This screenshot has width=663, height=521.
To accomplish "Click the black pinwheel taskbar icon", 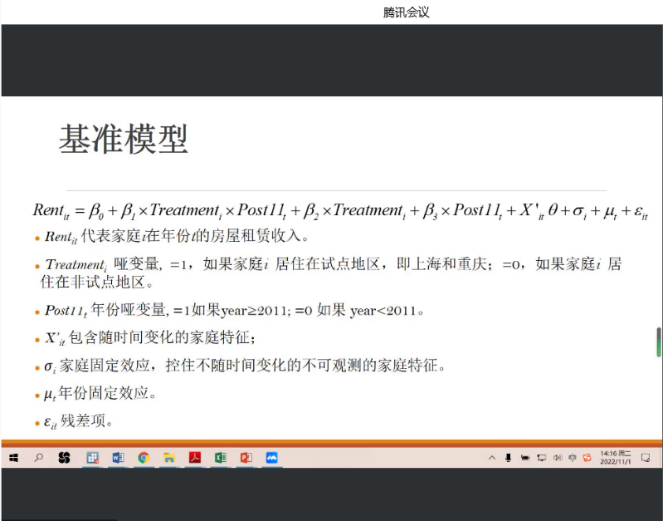I will 65,457.
